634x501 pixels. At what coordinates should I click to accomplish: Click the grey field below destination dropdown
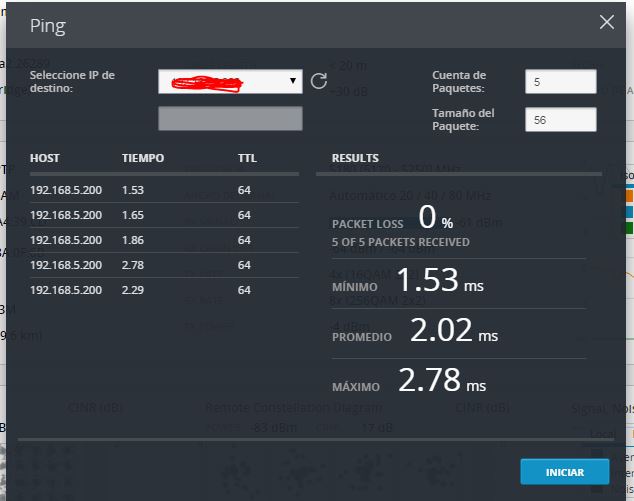(230, 118)
